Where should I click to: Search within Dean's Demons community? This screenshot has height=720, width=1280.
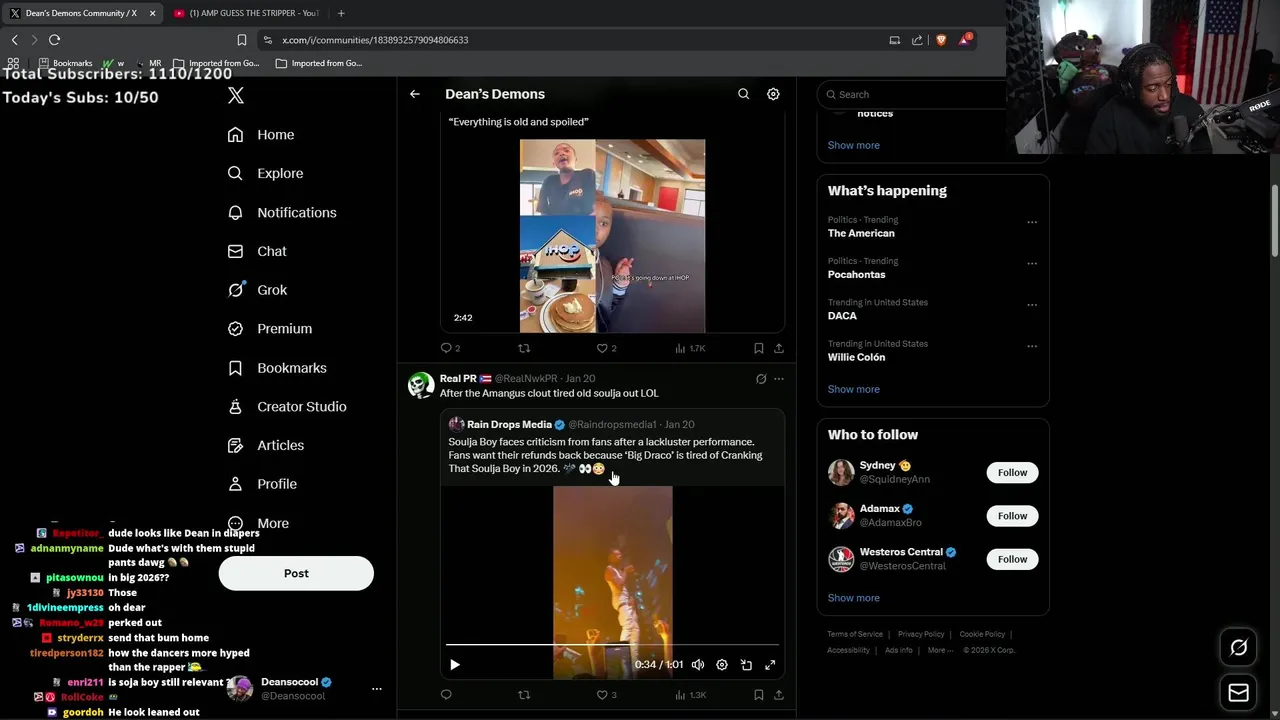[743, 94]
